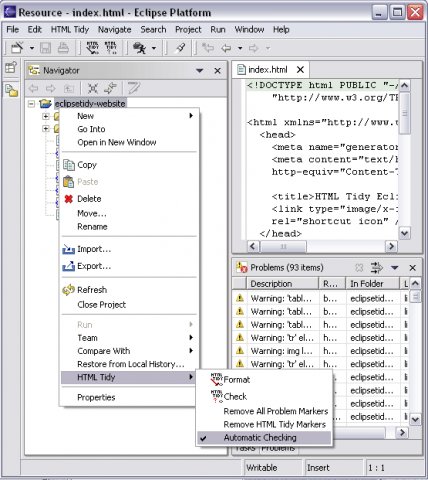The width and height of the screenshot is (428, 480).
Task: Click the HTML Tidy Format toolbar icon
Action: point(92,48)
